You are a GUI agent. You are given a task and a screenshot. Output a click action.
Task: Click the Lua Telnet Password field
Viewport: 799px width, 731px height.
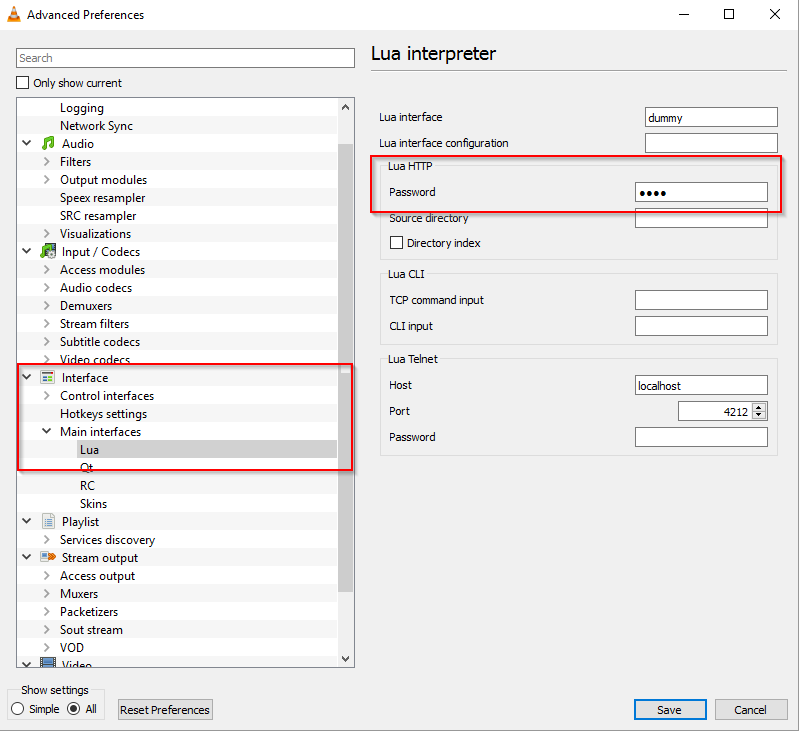tap(701, 437)
